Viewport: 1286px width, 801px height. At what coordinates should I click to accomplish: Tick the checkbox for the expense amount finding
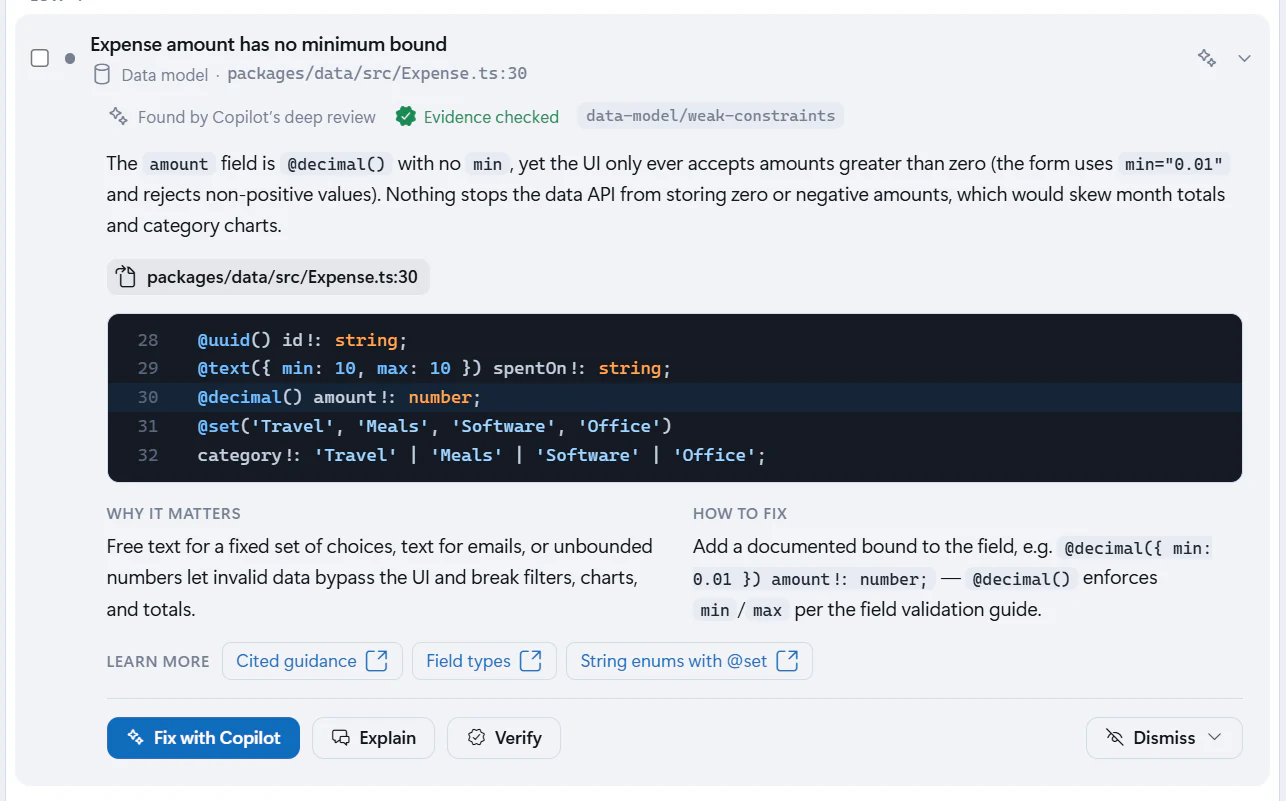click(x=40, y=58)
